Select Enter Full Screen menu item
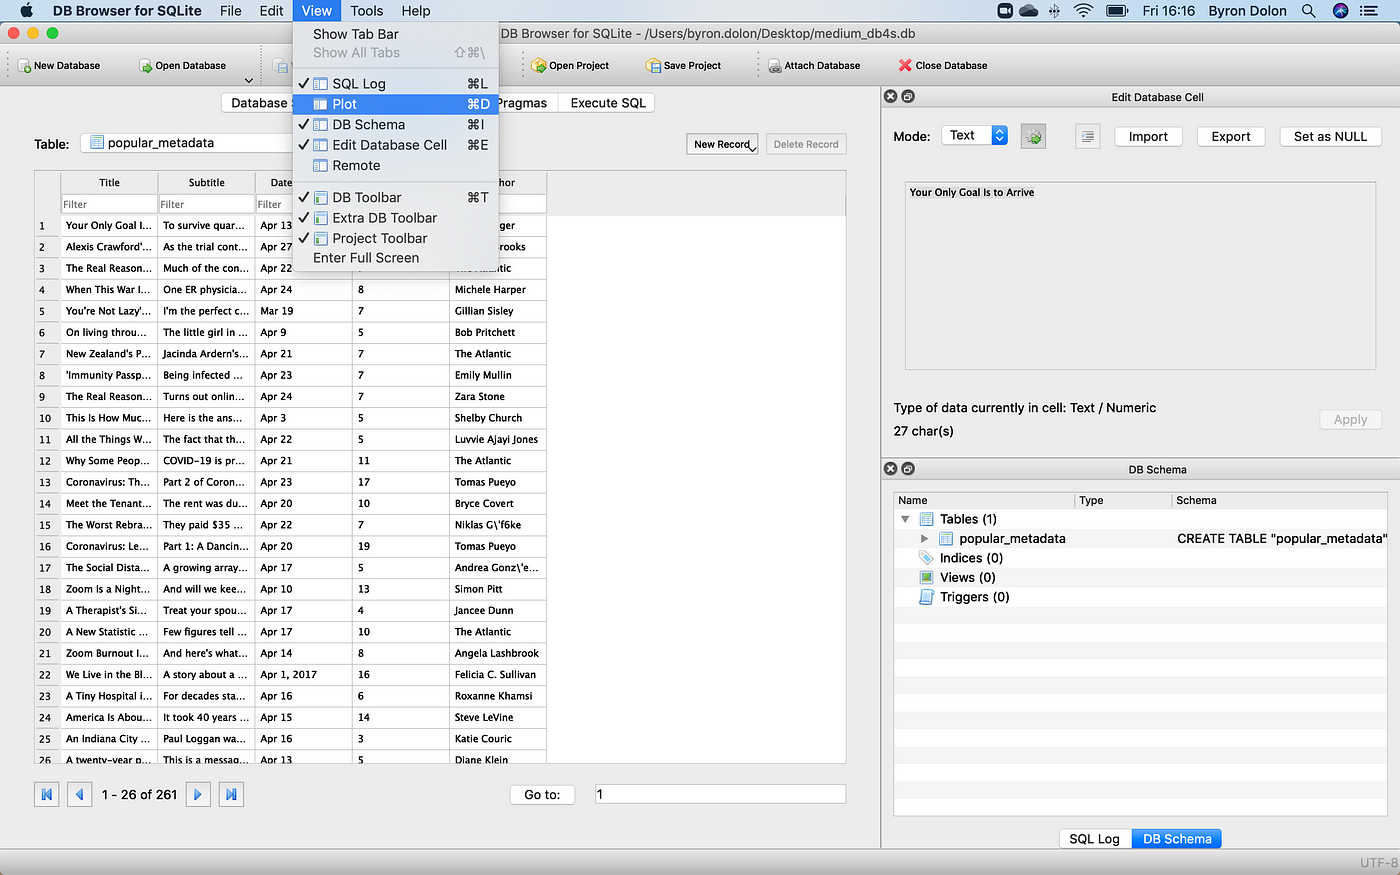Image resolution: width=1400 pixels, height=875 pixels. pyautogui.click(x=396, y=258)
